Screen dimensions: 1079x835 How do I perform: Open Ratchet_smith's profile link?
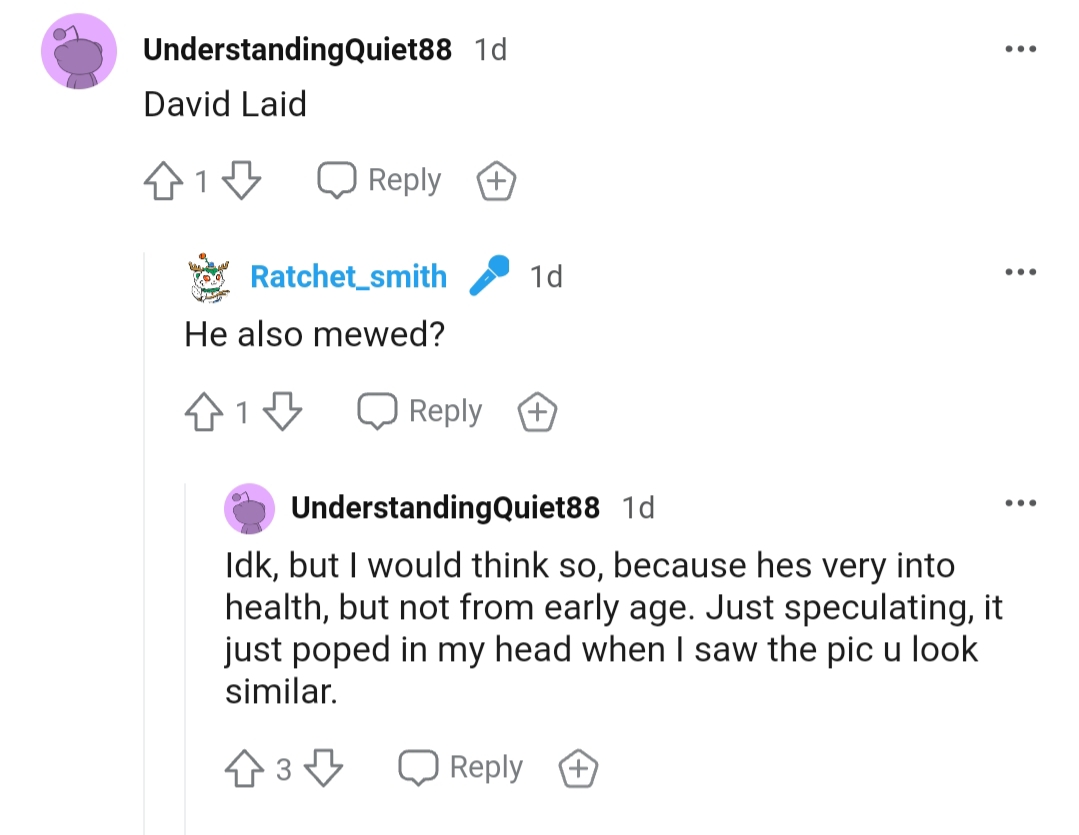click(x=348, y=276)
